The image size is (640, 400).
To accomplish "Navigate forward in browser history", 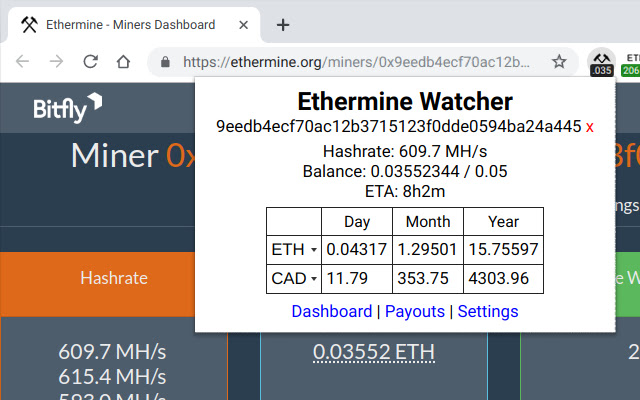I will [56, 62].
